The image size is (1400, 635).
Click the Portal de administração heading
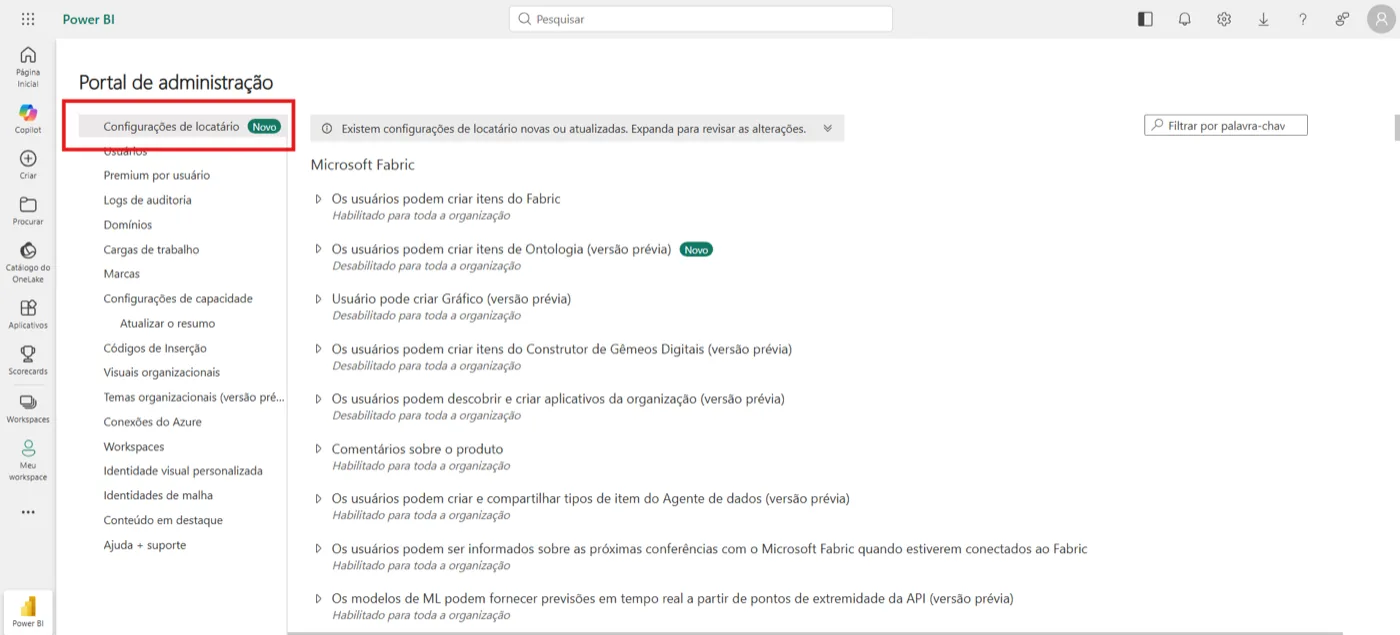pos(176,83)
